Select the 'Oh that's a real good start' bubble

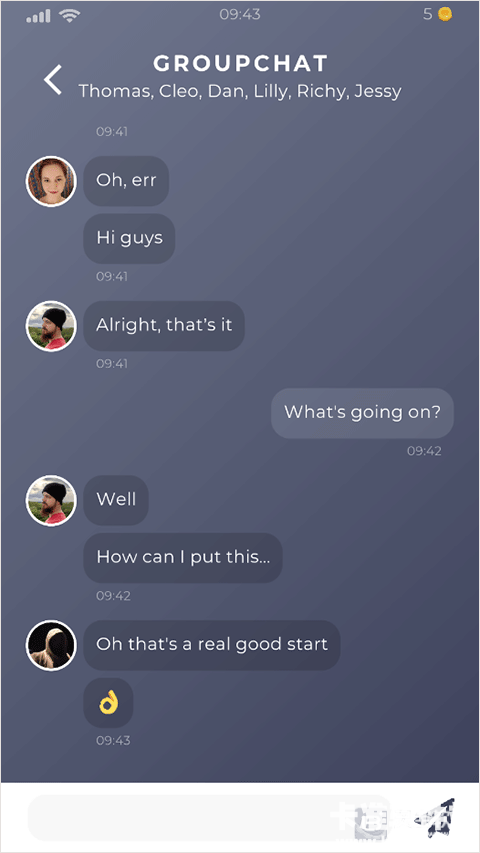pyautogui.click(x=212, y=645)
